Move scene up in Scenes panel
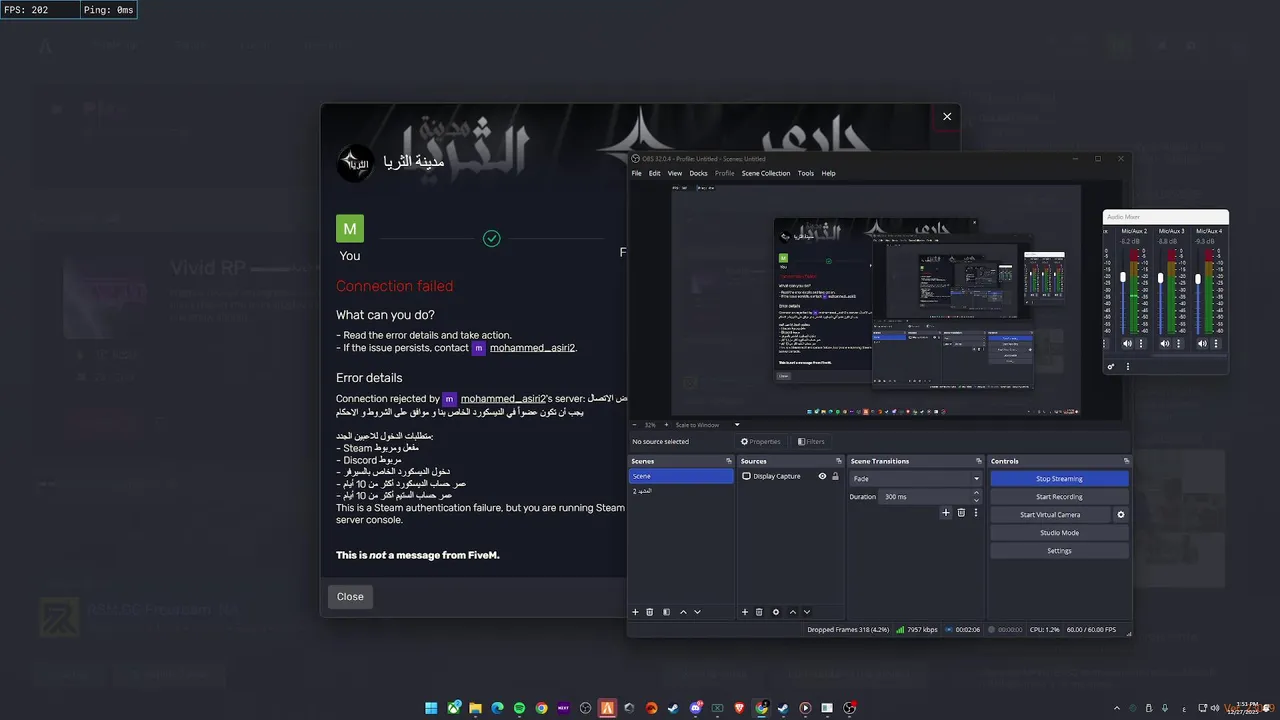This screenshot has width=1280, height=720. point(683,612)
